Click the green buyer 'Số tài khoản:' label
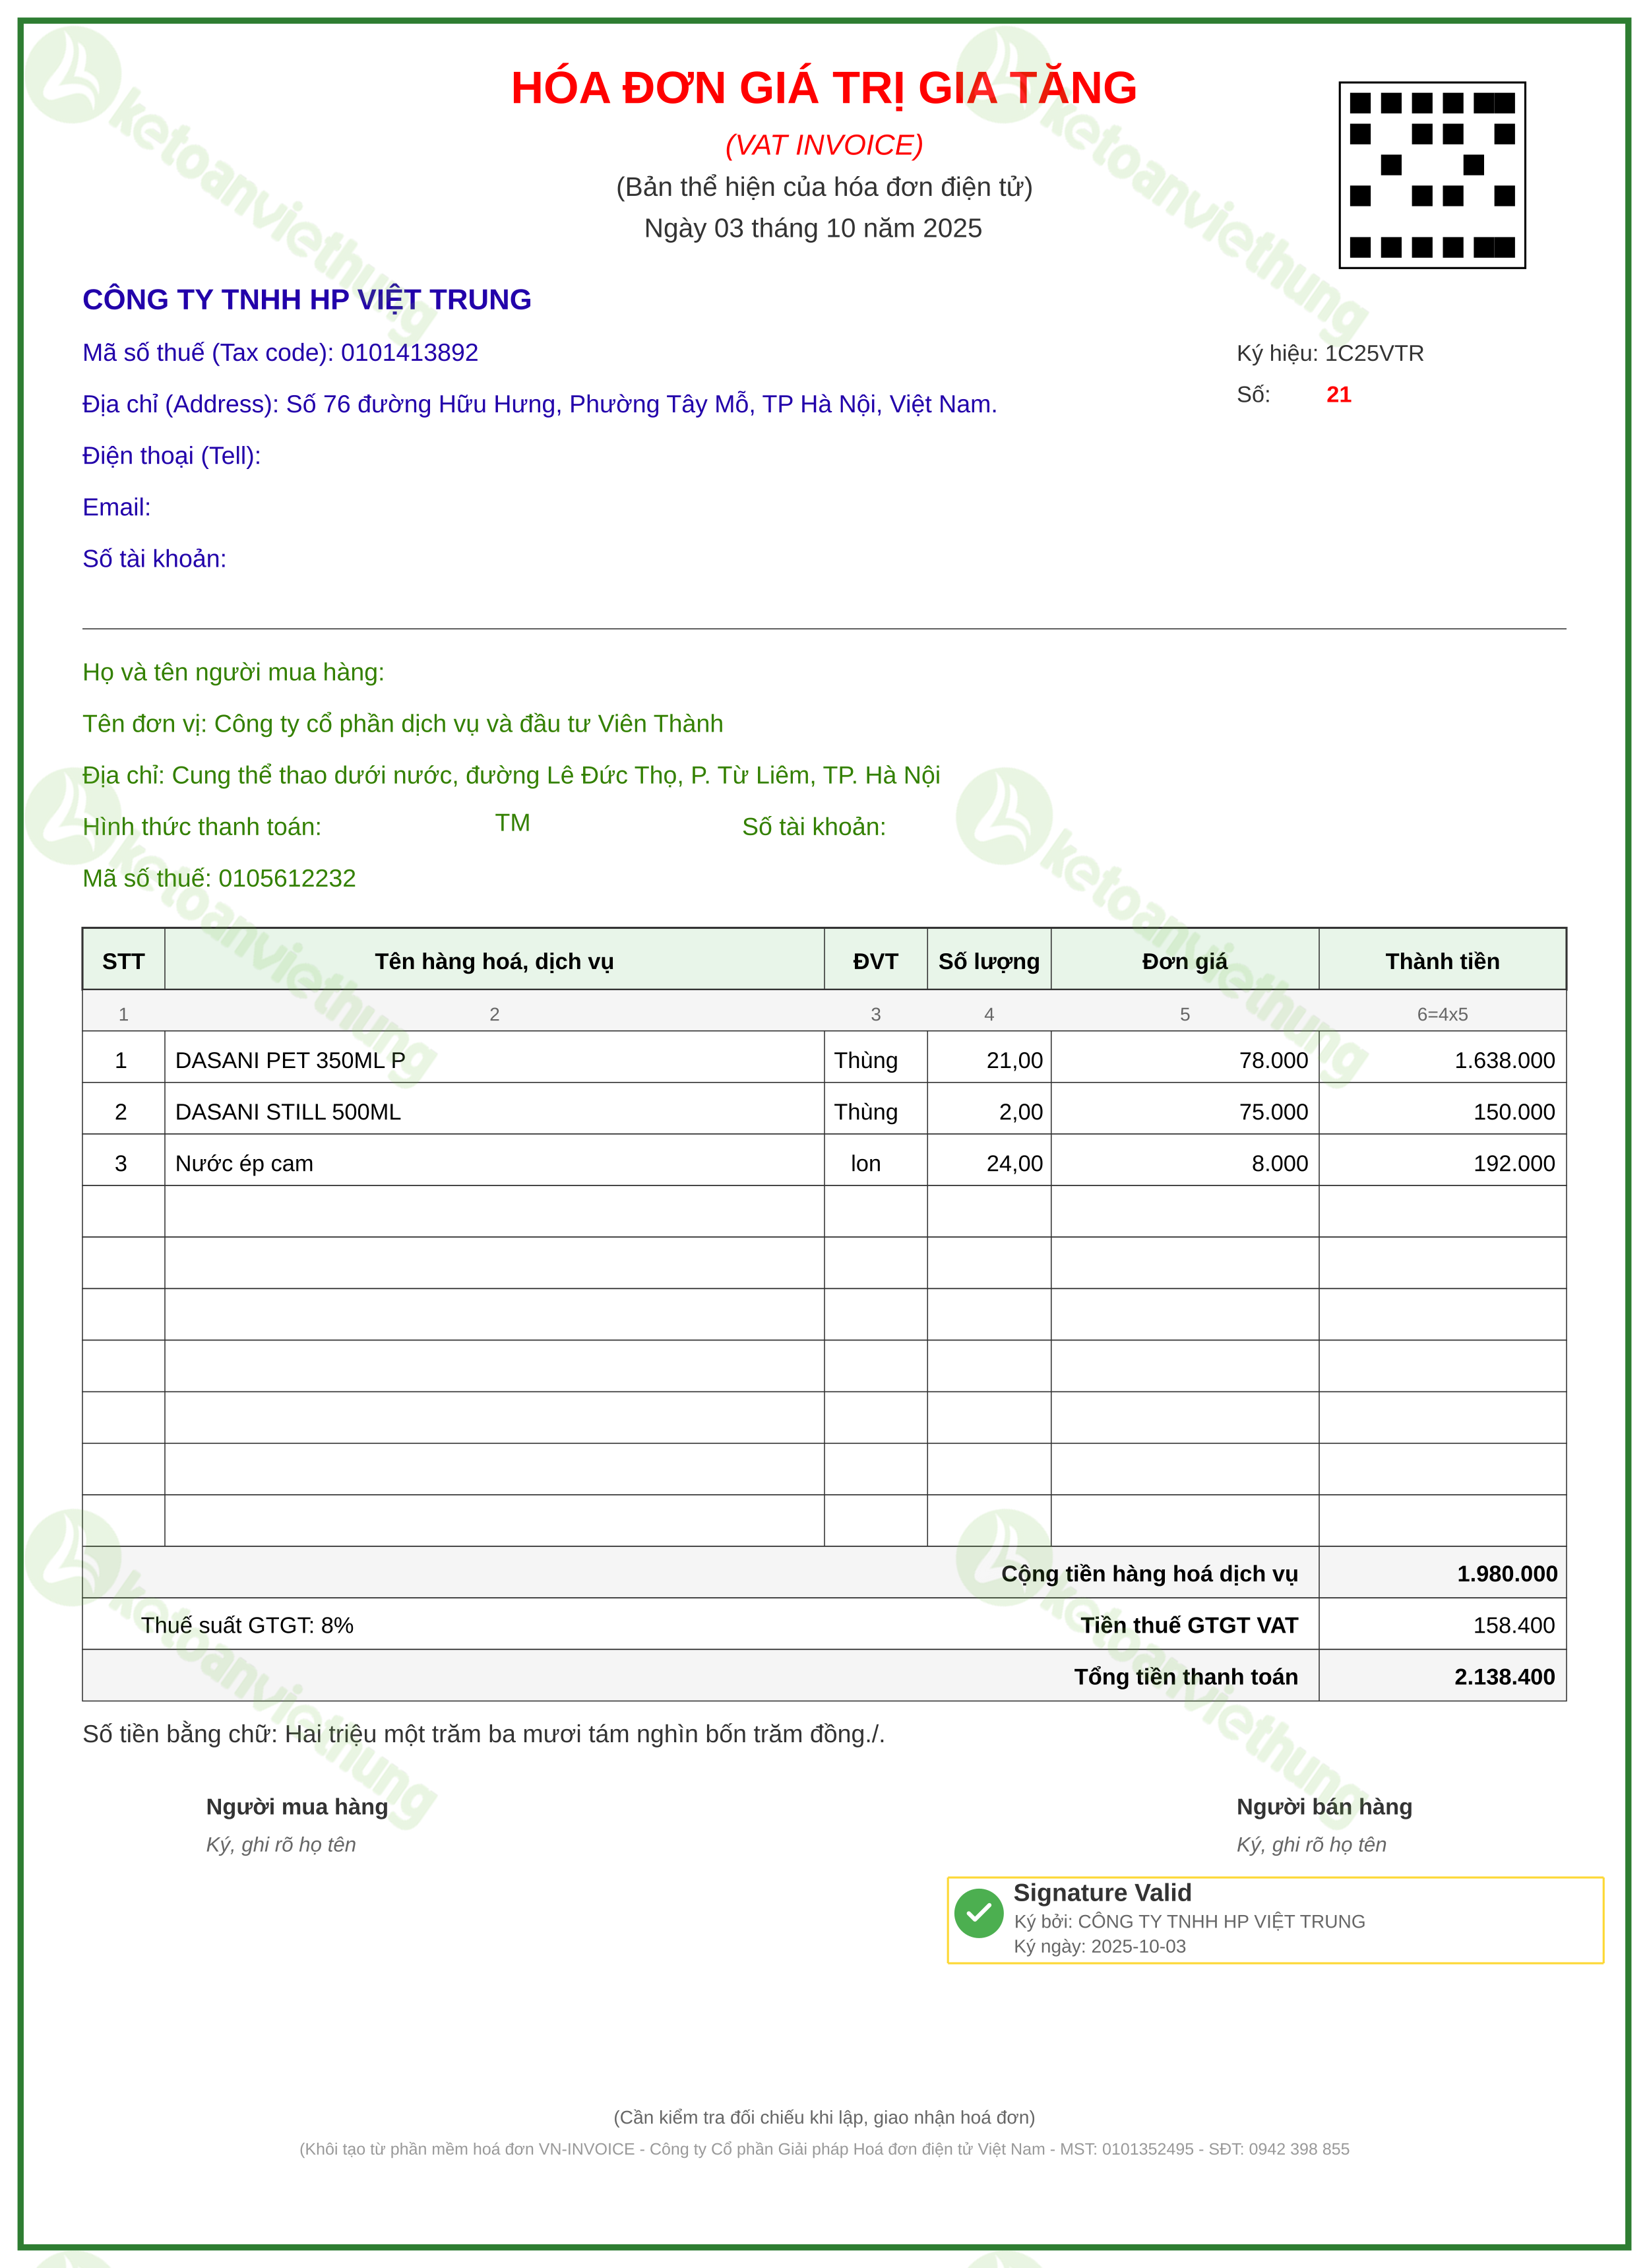Screen dimensions: 1649x2268 [x=814, y=827]
